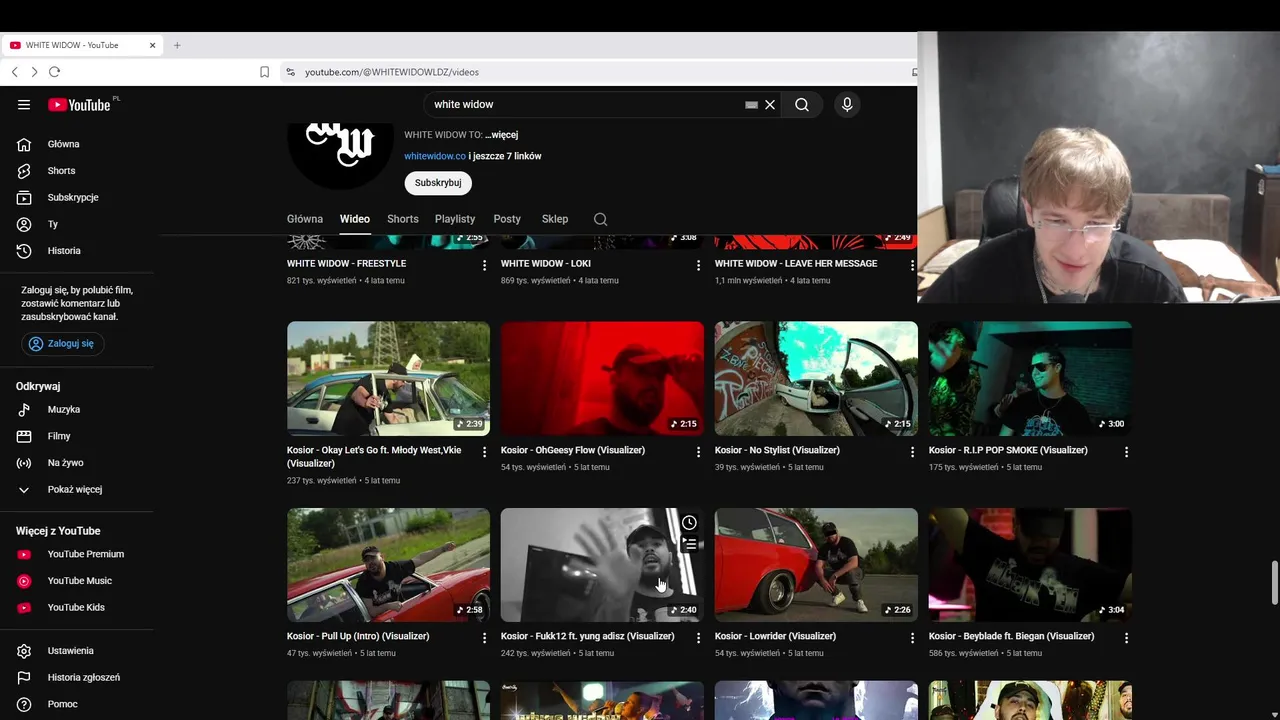Click the page vertical scrollbar thumb
Viewport: 1280px width, 720px height.
pyautogui.click(x=1274, y=583)
